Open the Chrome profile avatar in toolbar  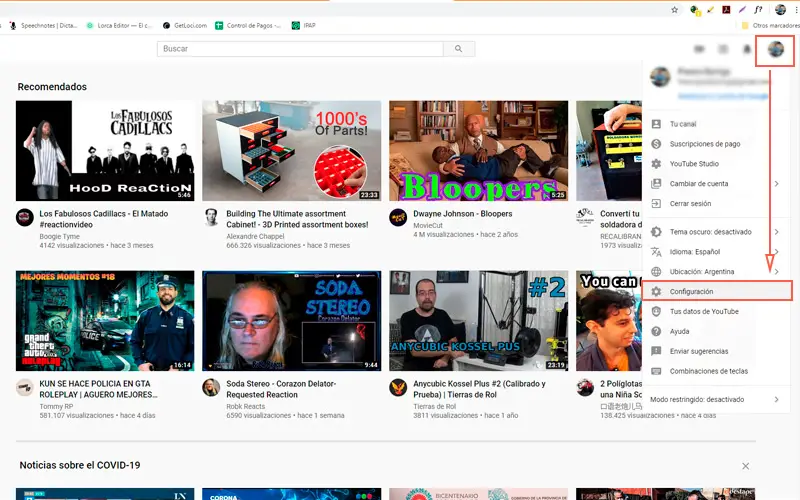click(780, 9)
